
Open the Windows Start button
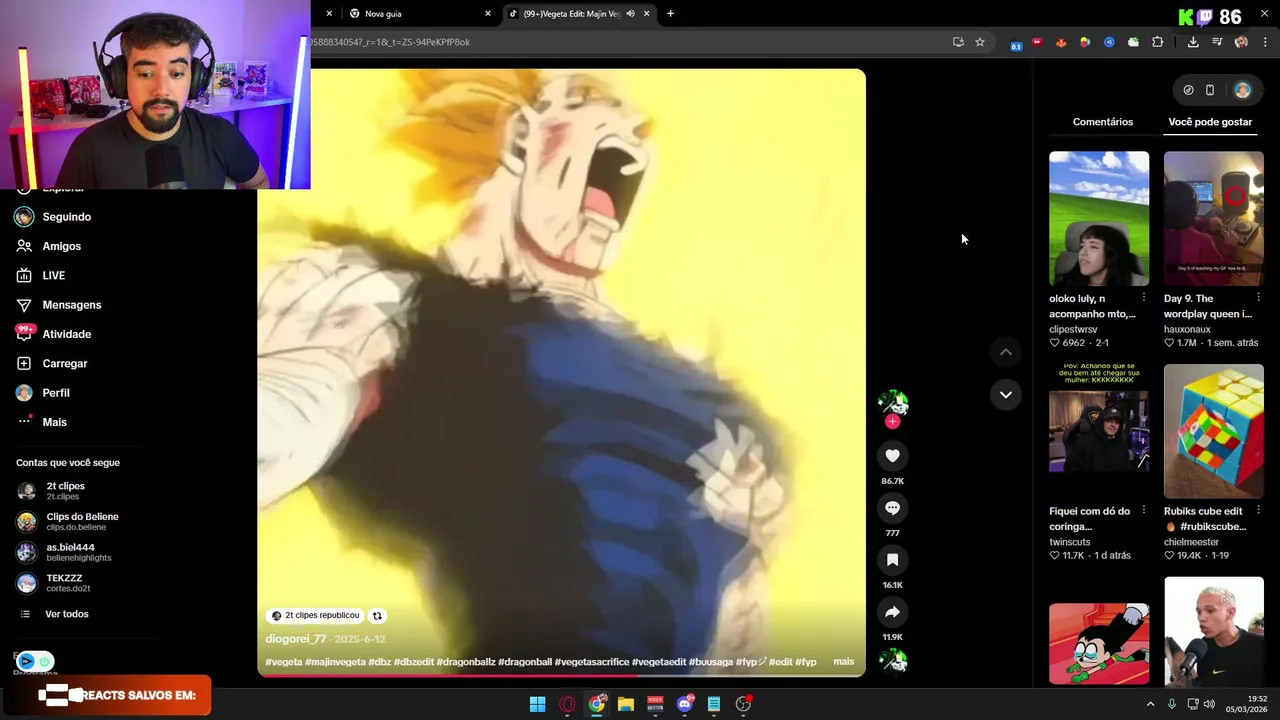pyautogui.click(x=537, y=704)
